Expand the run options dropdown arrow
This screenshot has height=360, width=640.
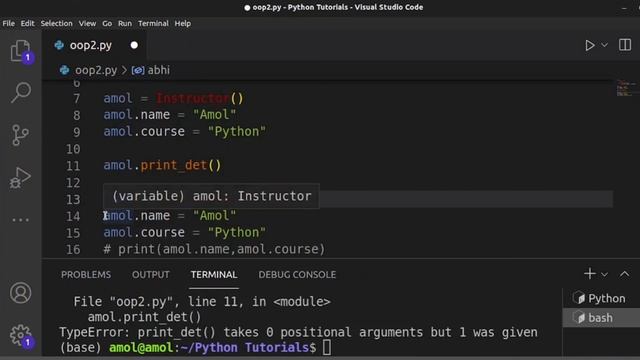coord(604,45)
